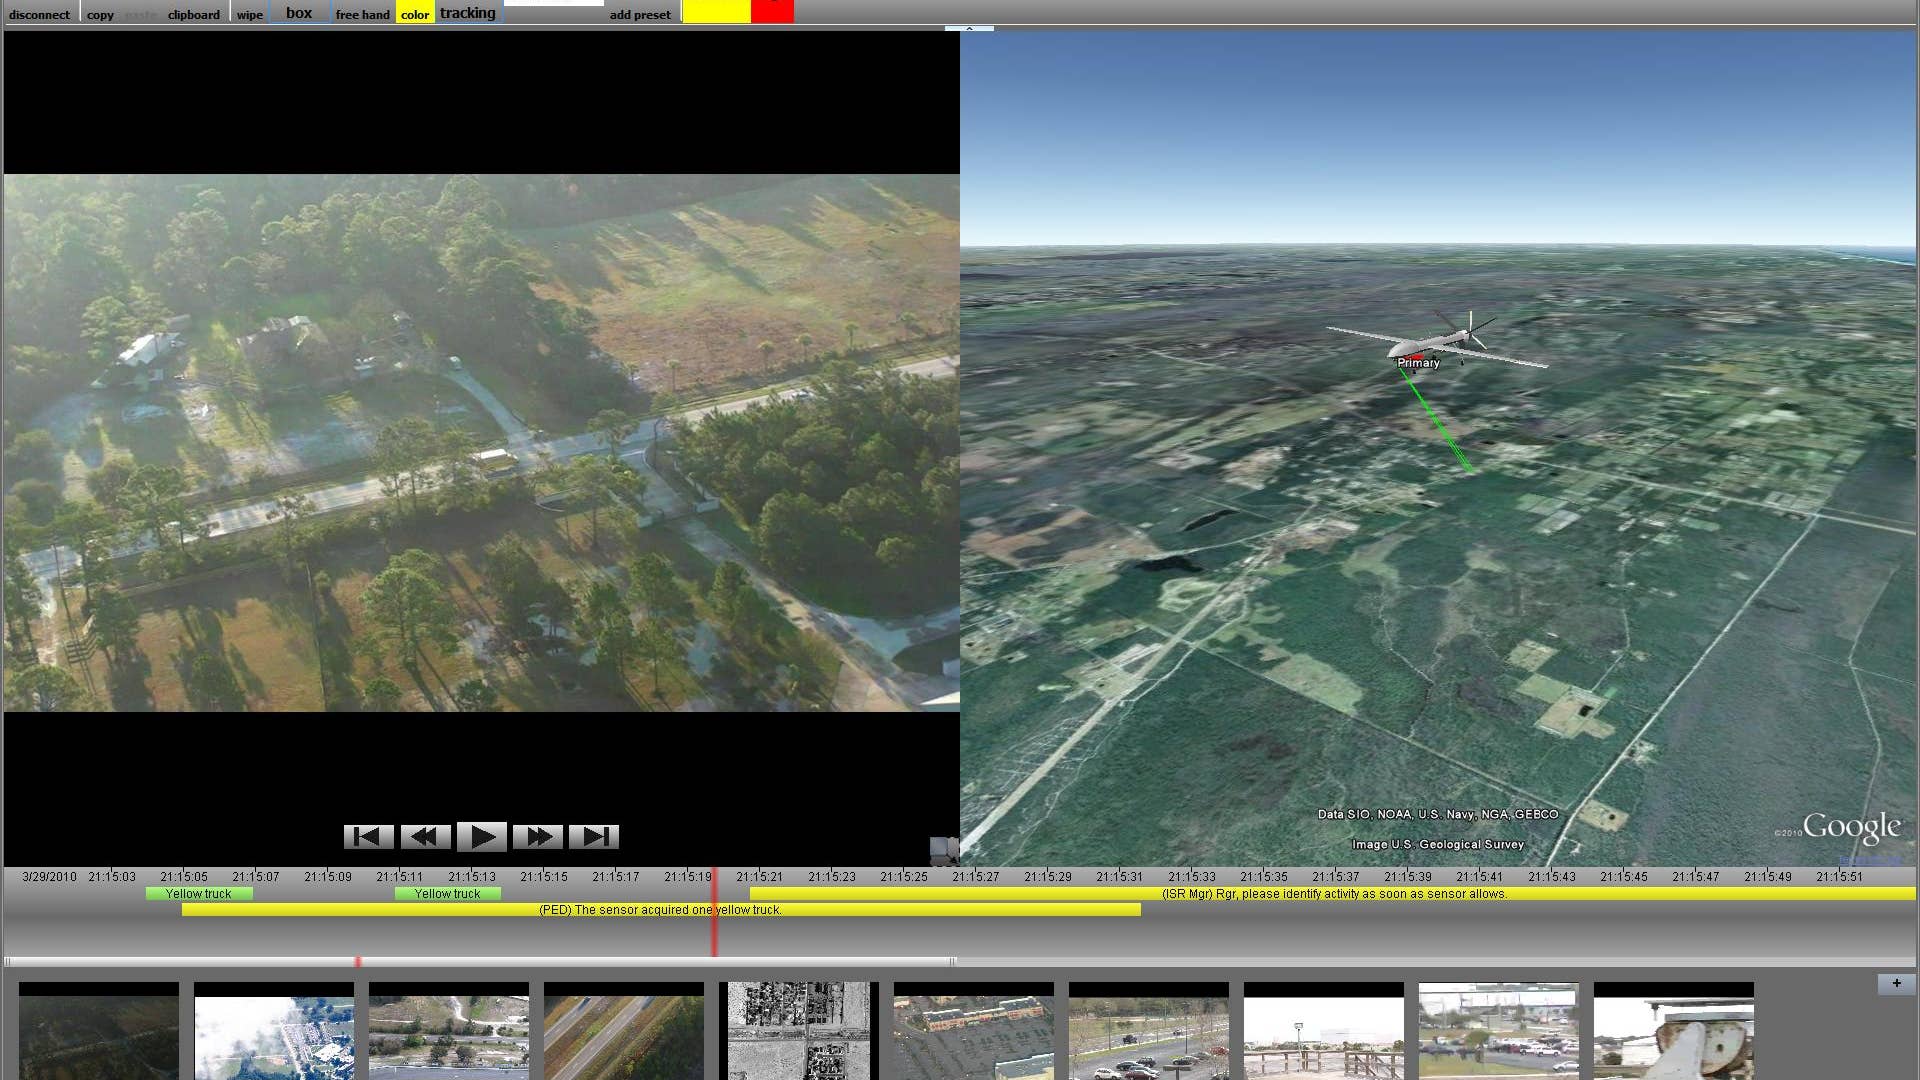1920x1080 pixels.
Task: Click the small icon at video corner
Action: 943,850
